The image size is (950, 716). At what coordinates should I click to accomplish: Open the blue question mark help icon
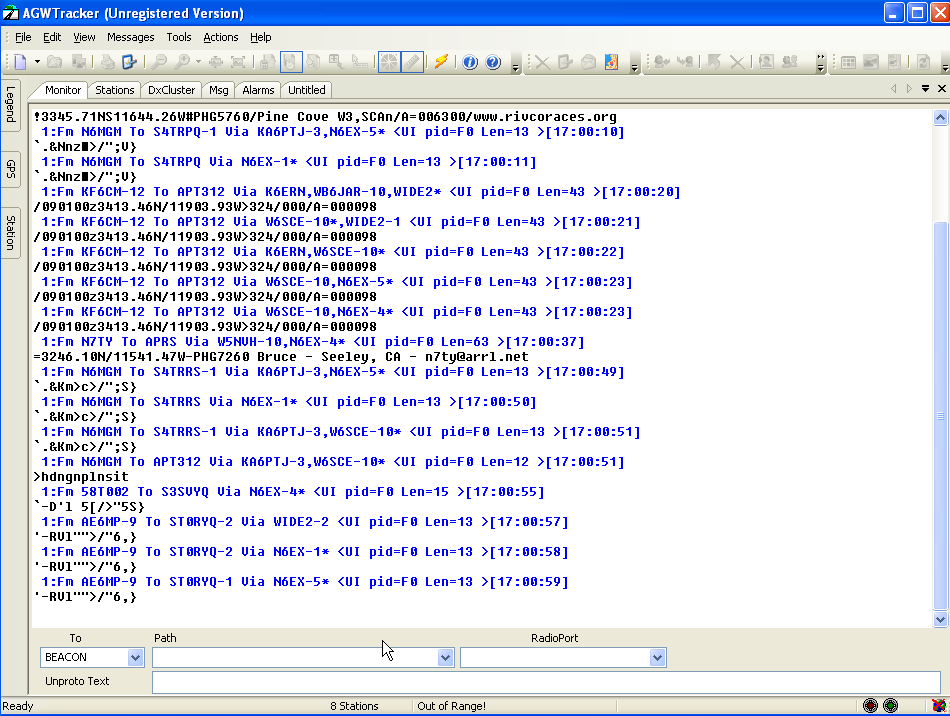(493, 62)
